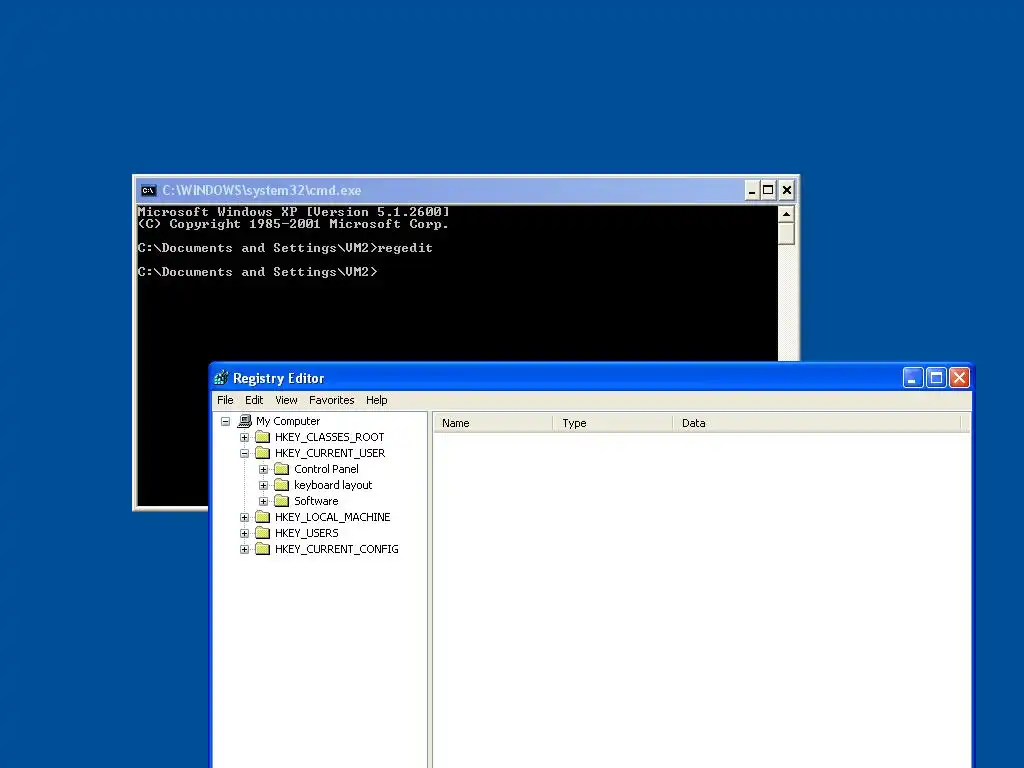The image size is (1024, 768).
Task: Close the cmd.exe window
Action: tap(787, 191)
